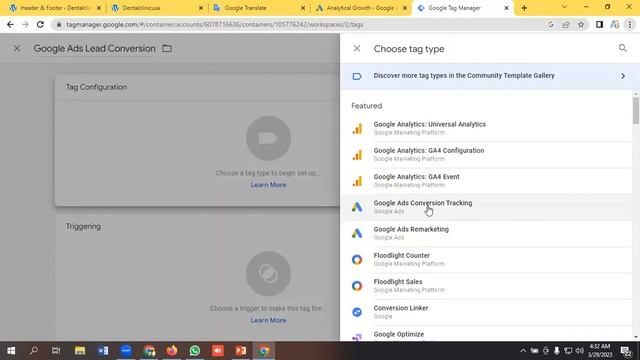Edit the Google Ads Lead Conversion tag name
The image size is (640, 360).
click(x=94, y=49)
